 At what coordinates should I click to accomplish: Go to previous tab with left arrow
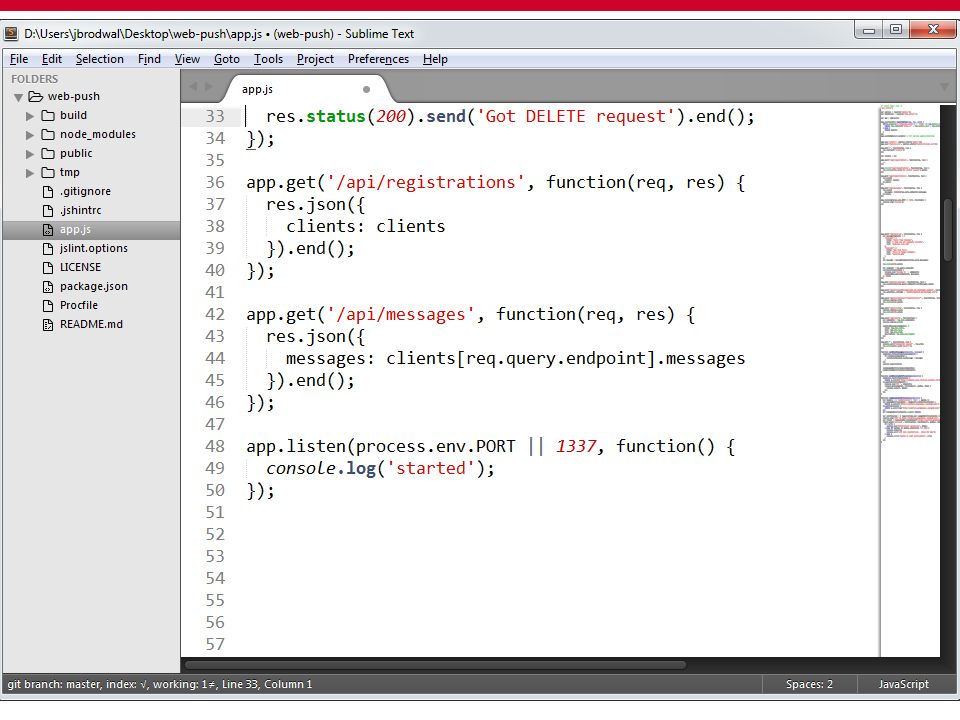coord(193,86)
